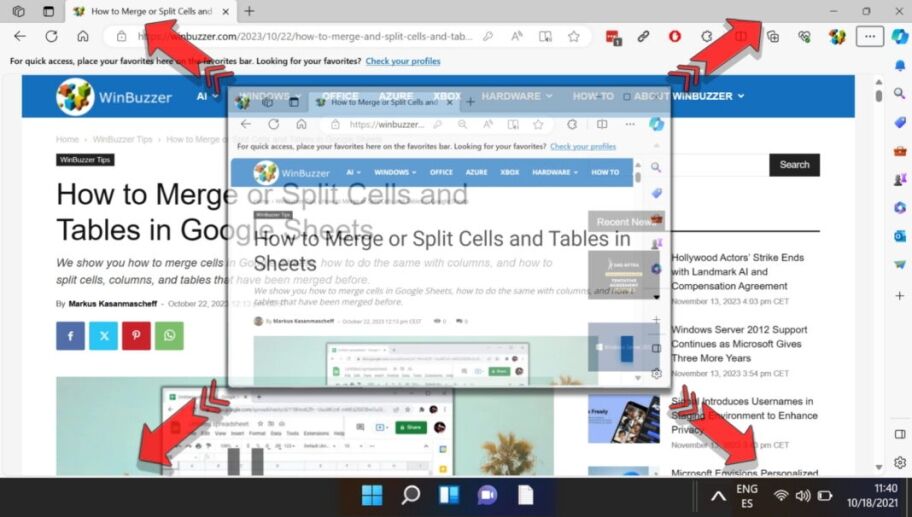
Task: Click the page scroll-up arrow
Action: [878, 82]
